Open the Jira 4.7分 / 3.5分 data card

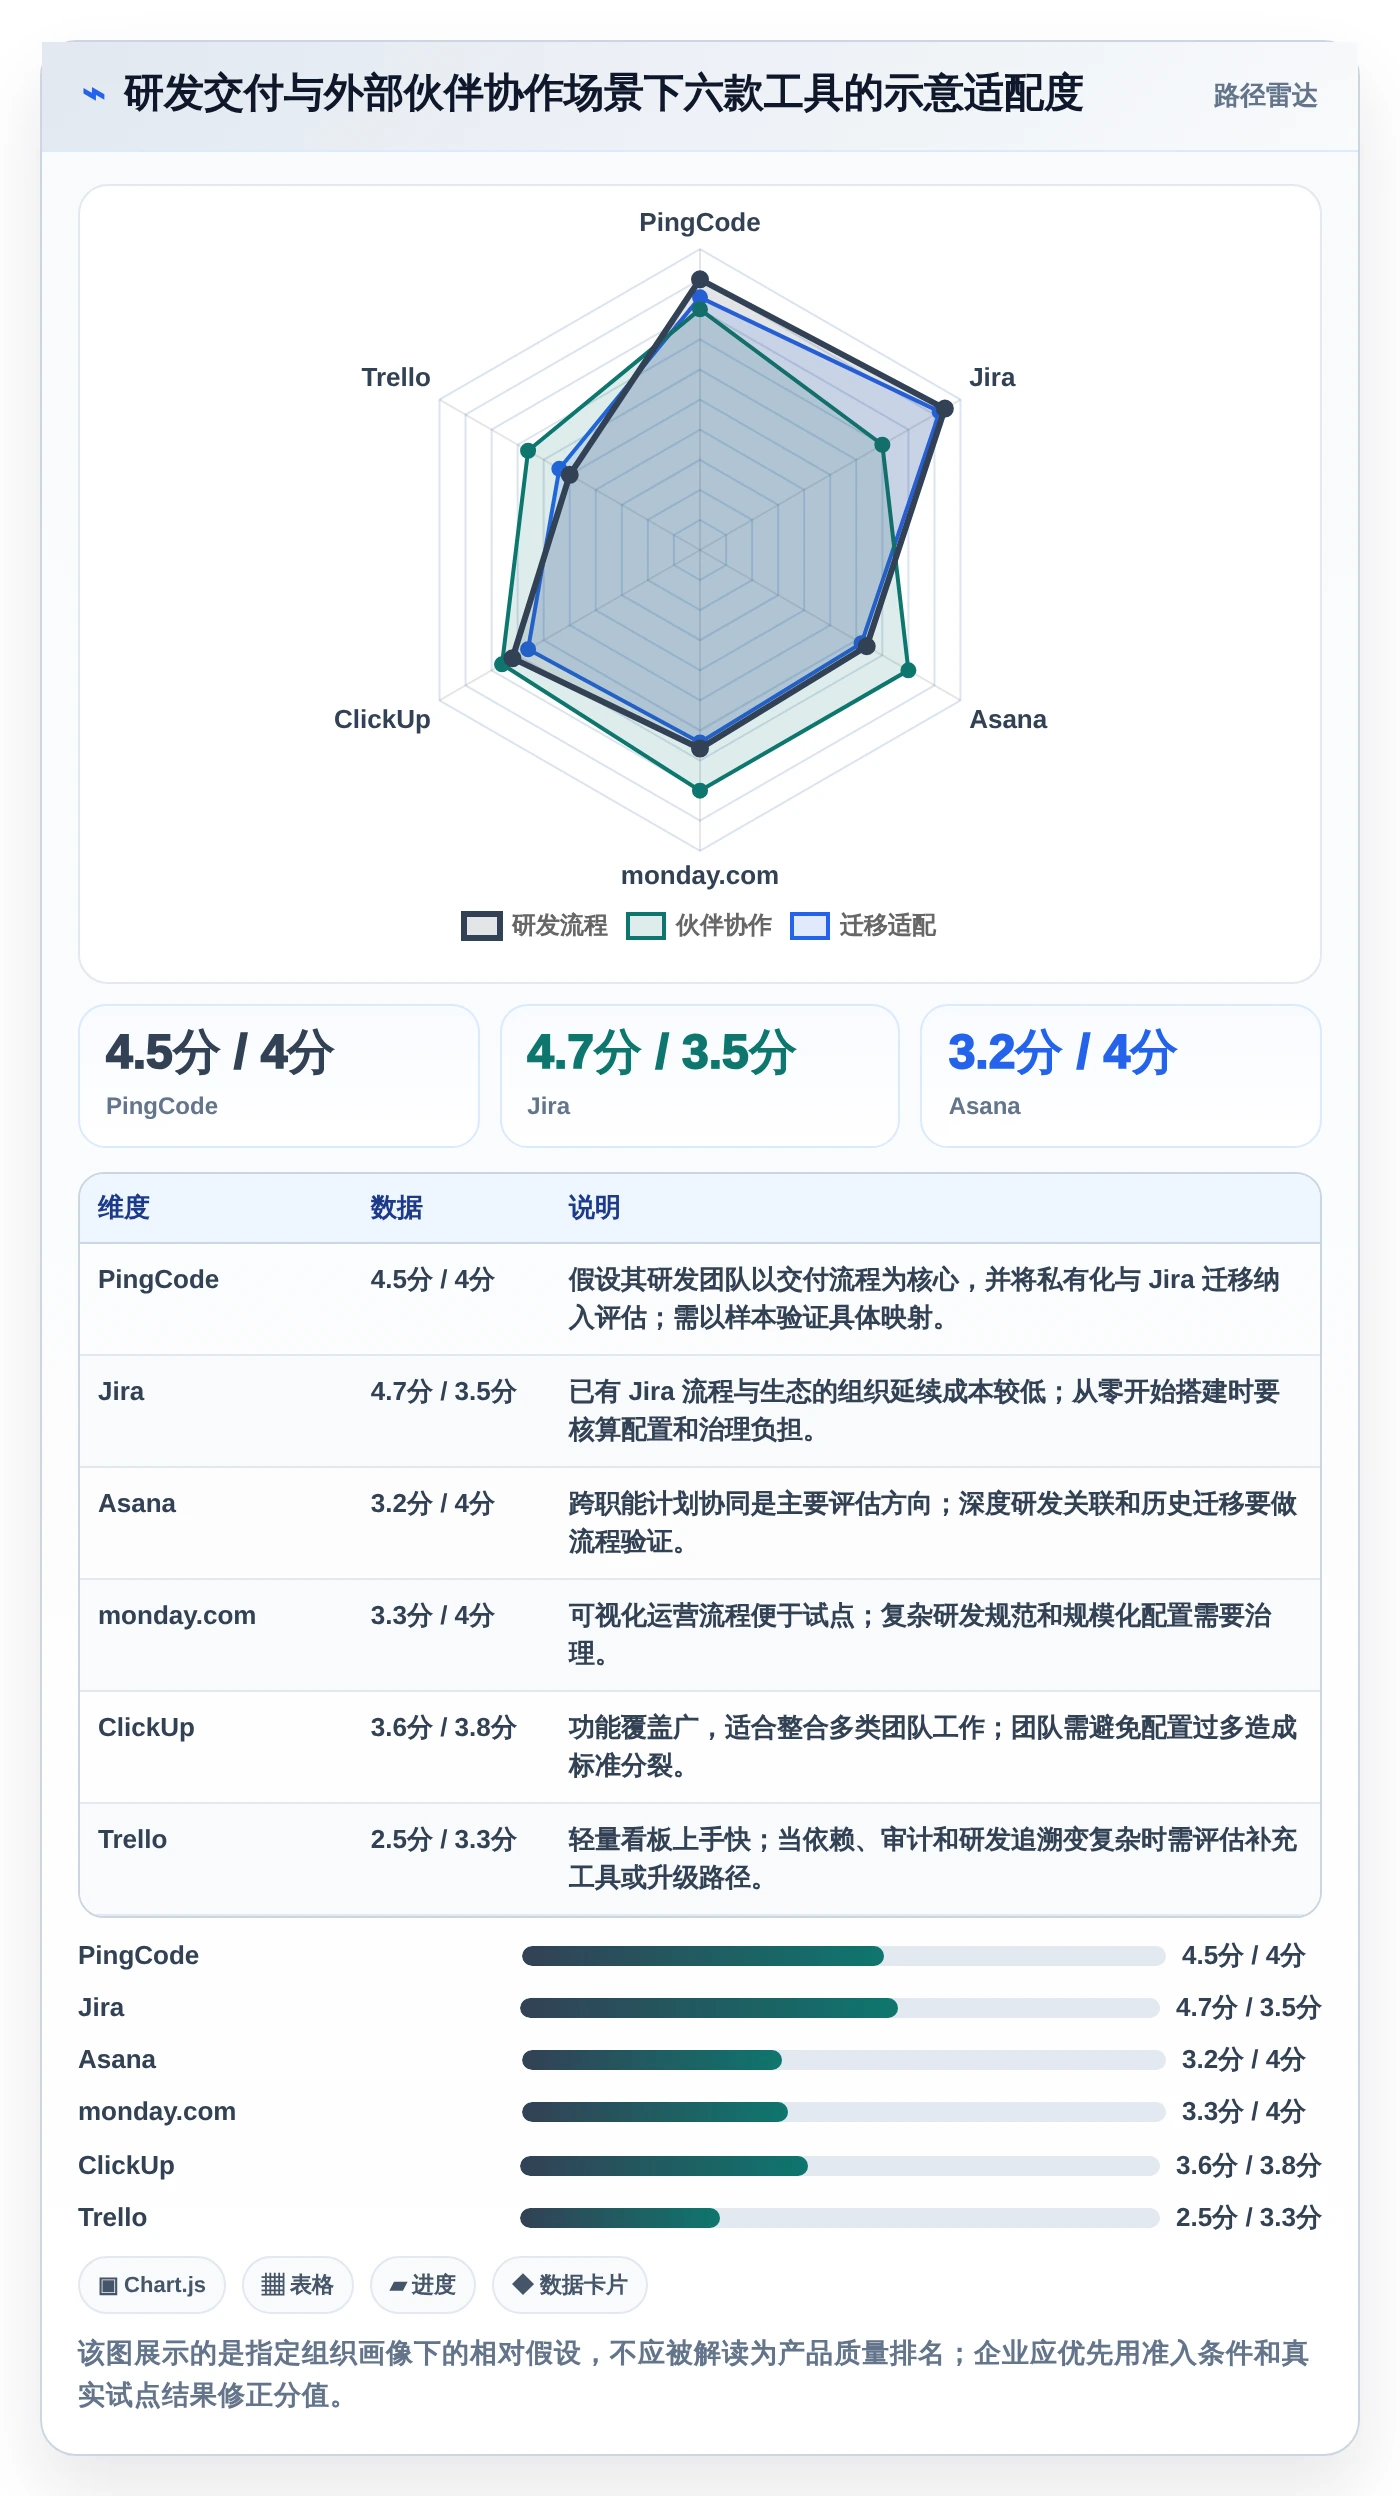pyautogui.click(x=700, y=1076)
